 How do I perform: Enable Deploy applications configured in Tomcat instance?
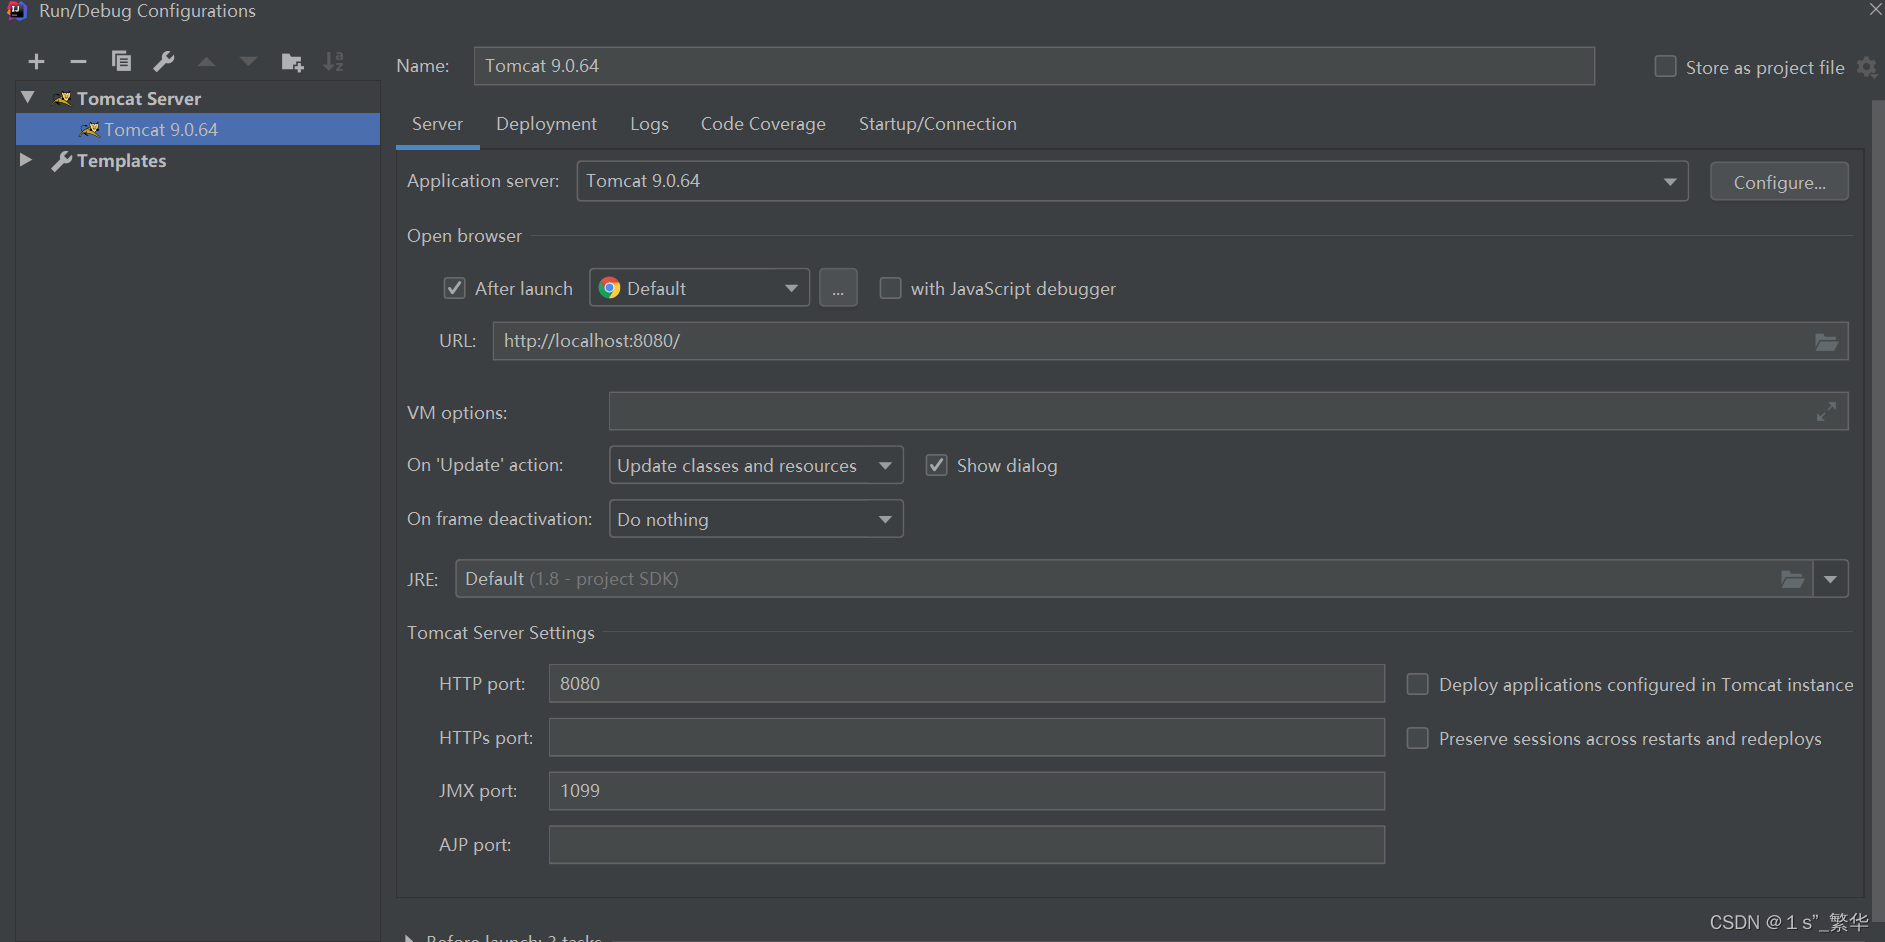pyautogui.click(x=1417, y=684)
